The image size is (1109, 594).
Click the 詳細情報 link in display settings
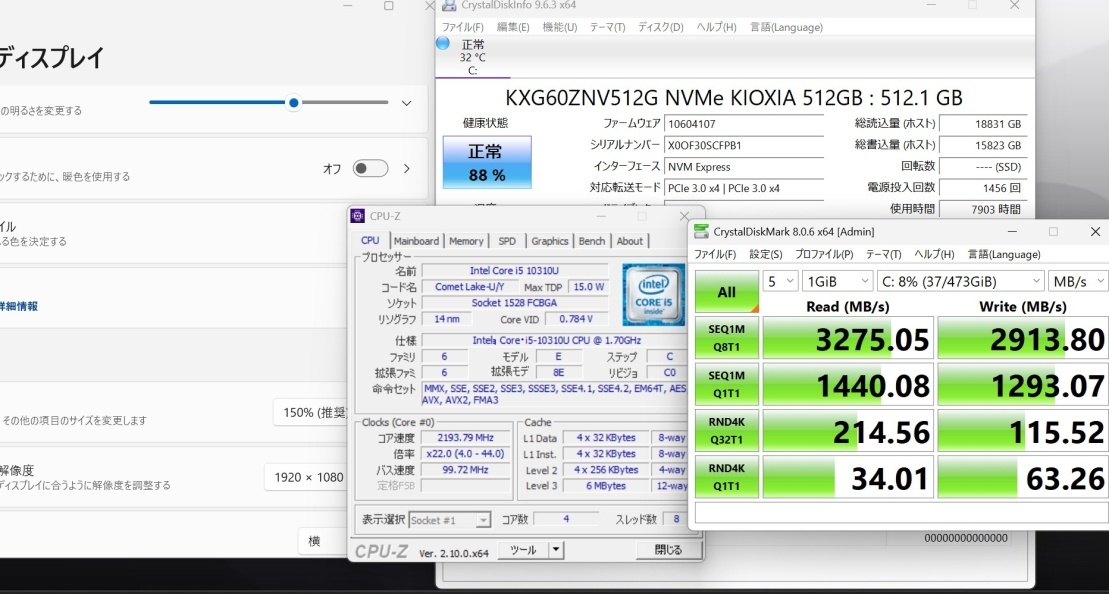(19, 306)
